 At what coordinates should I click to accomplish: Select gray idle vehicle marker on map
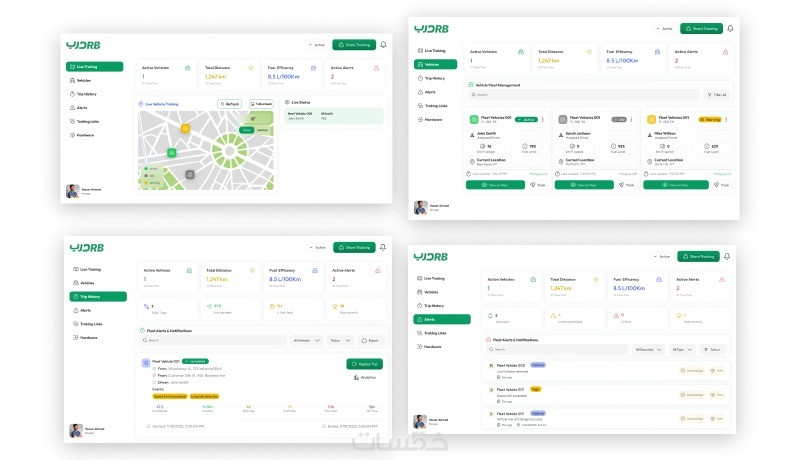pos(190,174)
